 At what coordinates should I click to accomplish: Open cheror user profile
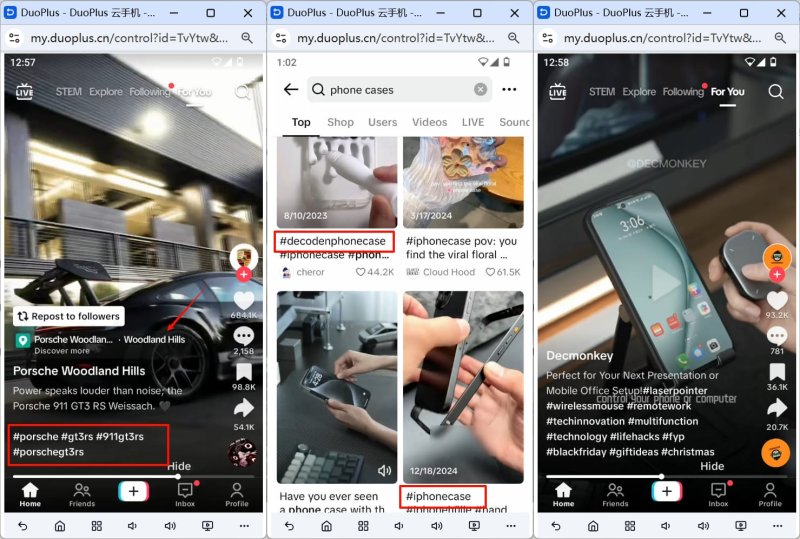tap(304, 272)
